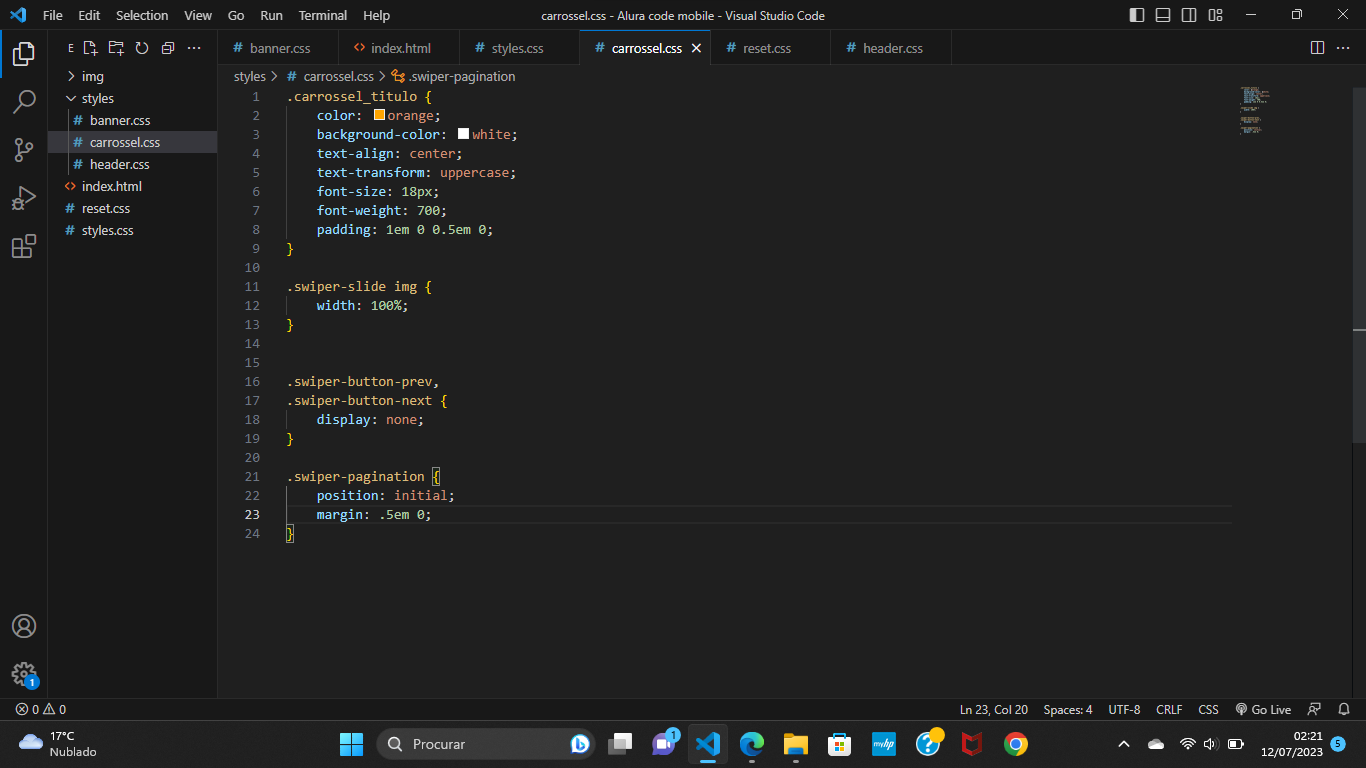Toggle the secondary side bar layout icon
Viewport: 1366px width, 768px height.
(1189, 15)
